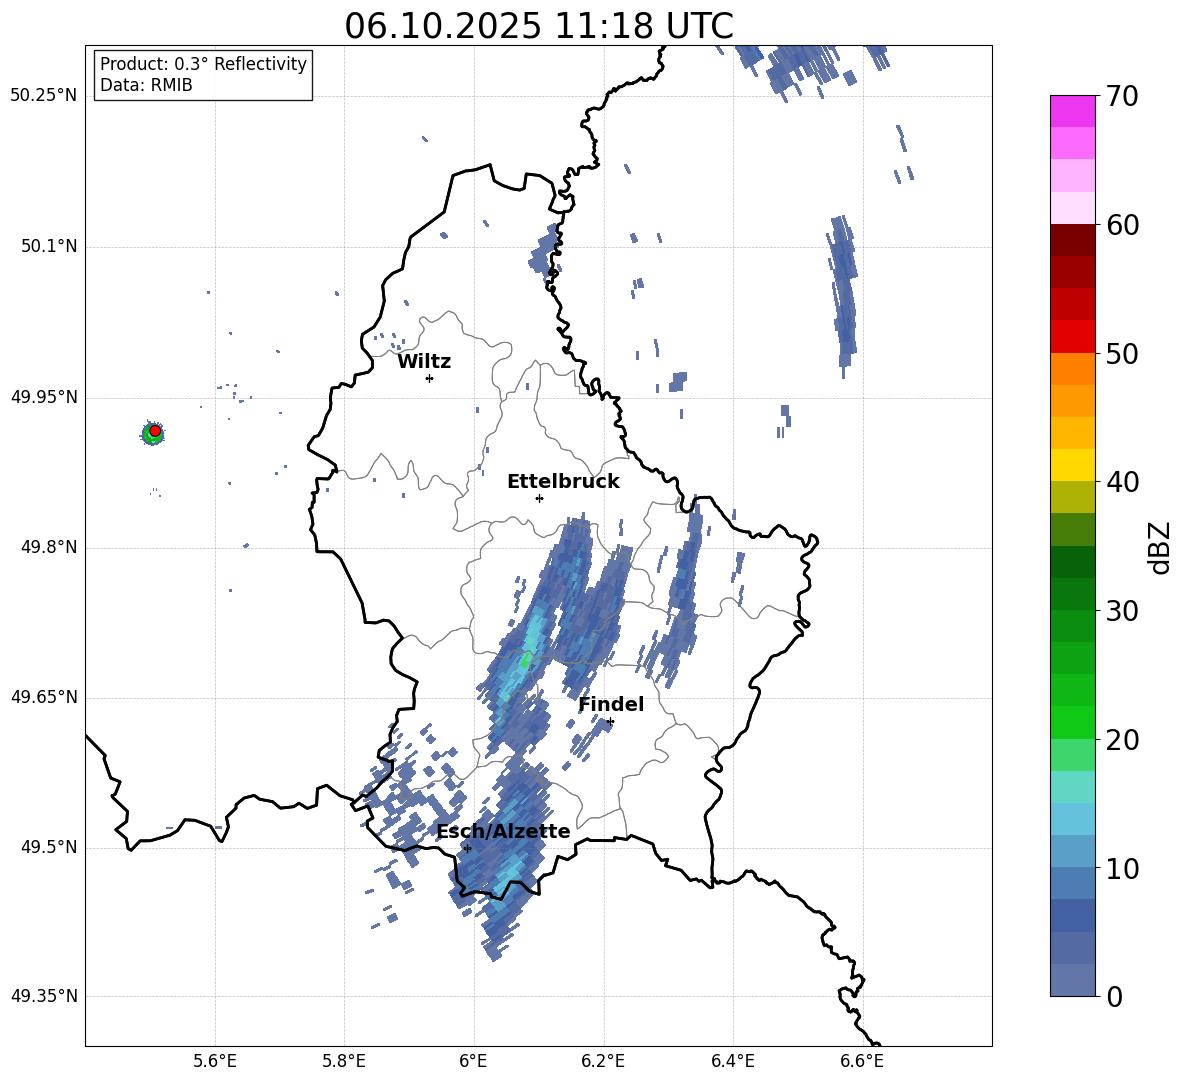Click the colorbar tick value 60
The height and width of the screenshot is (1081, 1184).
[1122, 225]
